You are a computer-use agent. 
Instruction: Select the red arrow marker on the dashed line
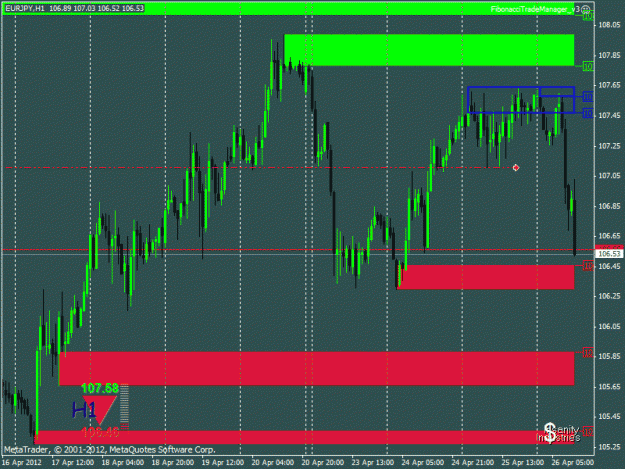(x=516, y=168)
